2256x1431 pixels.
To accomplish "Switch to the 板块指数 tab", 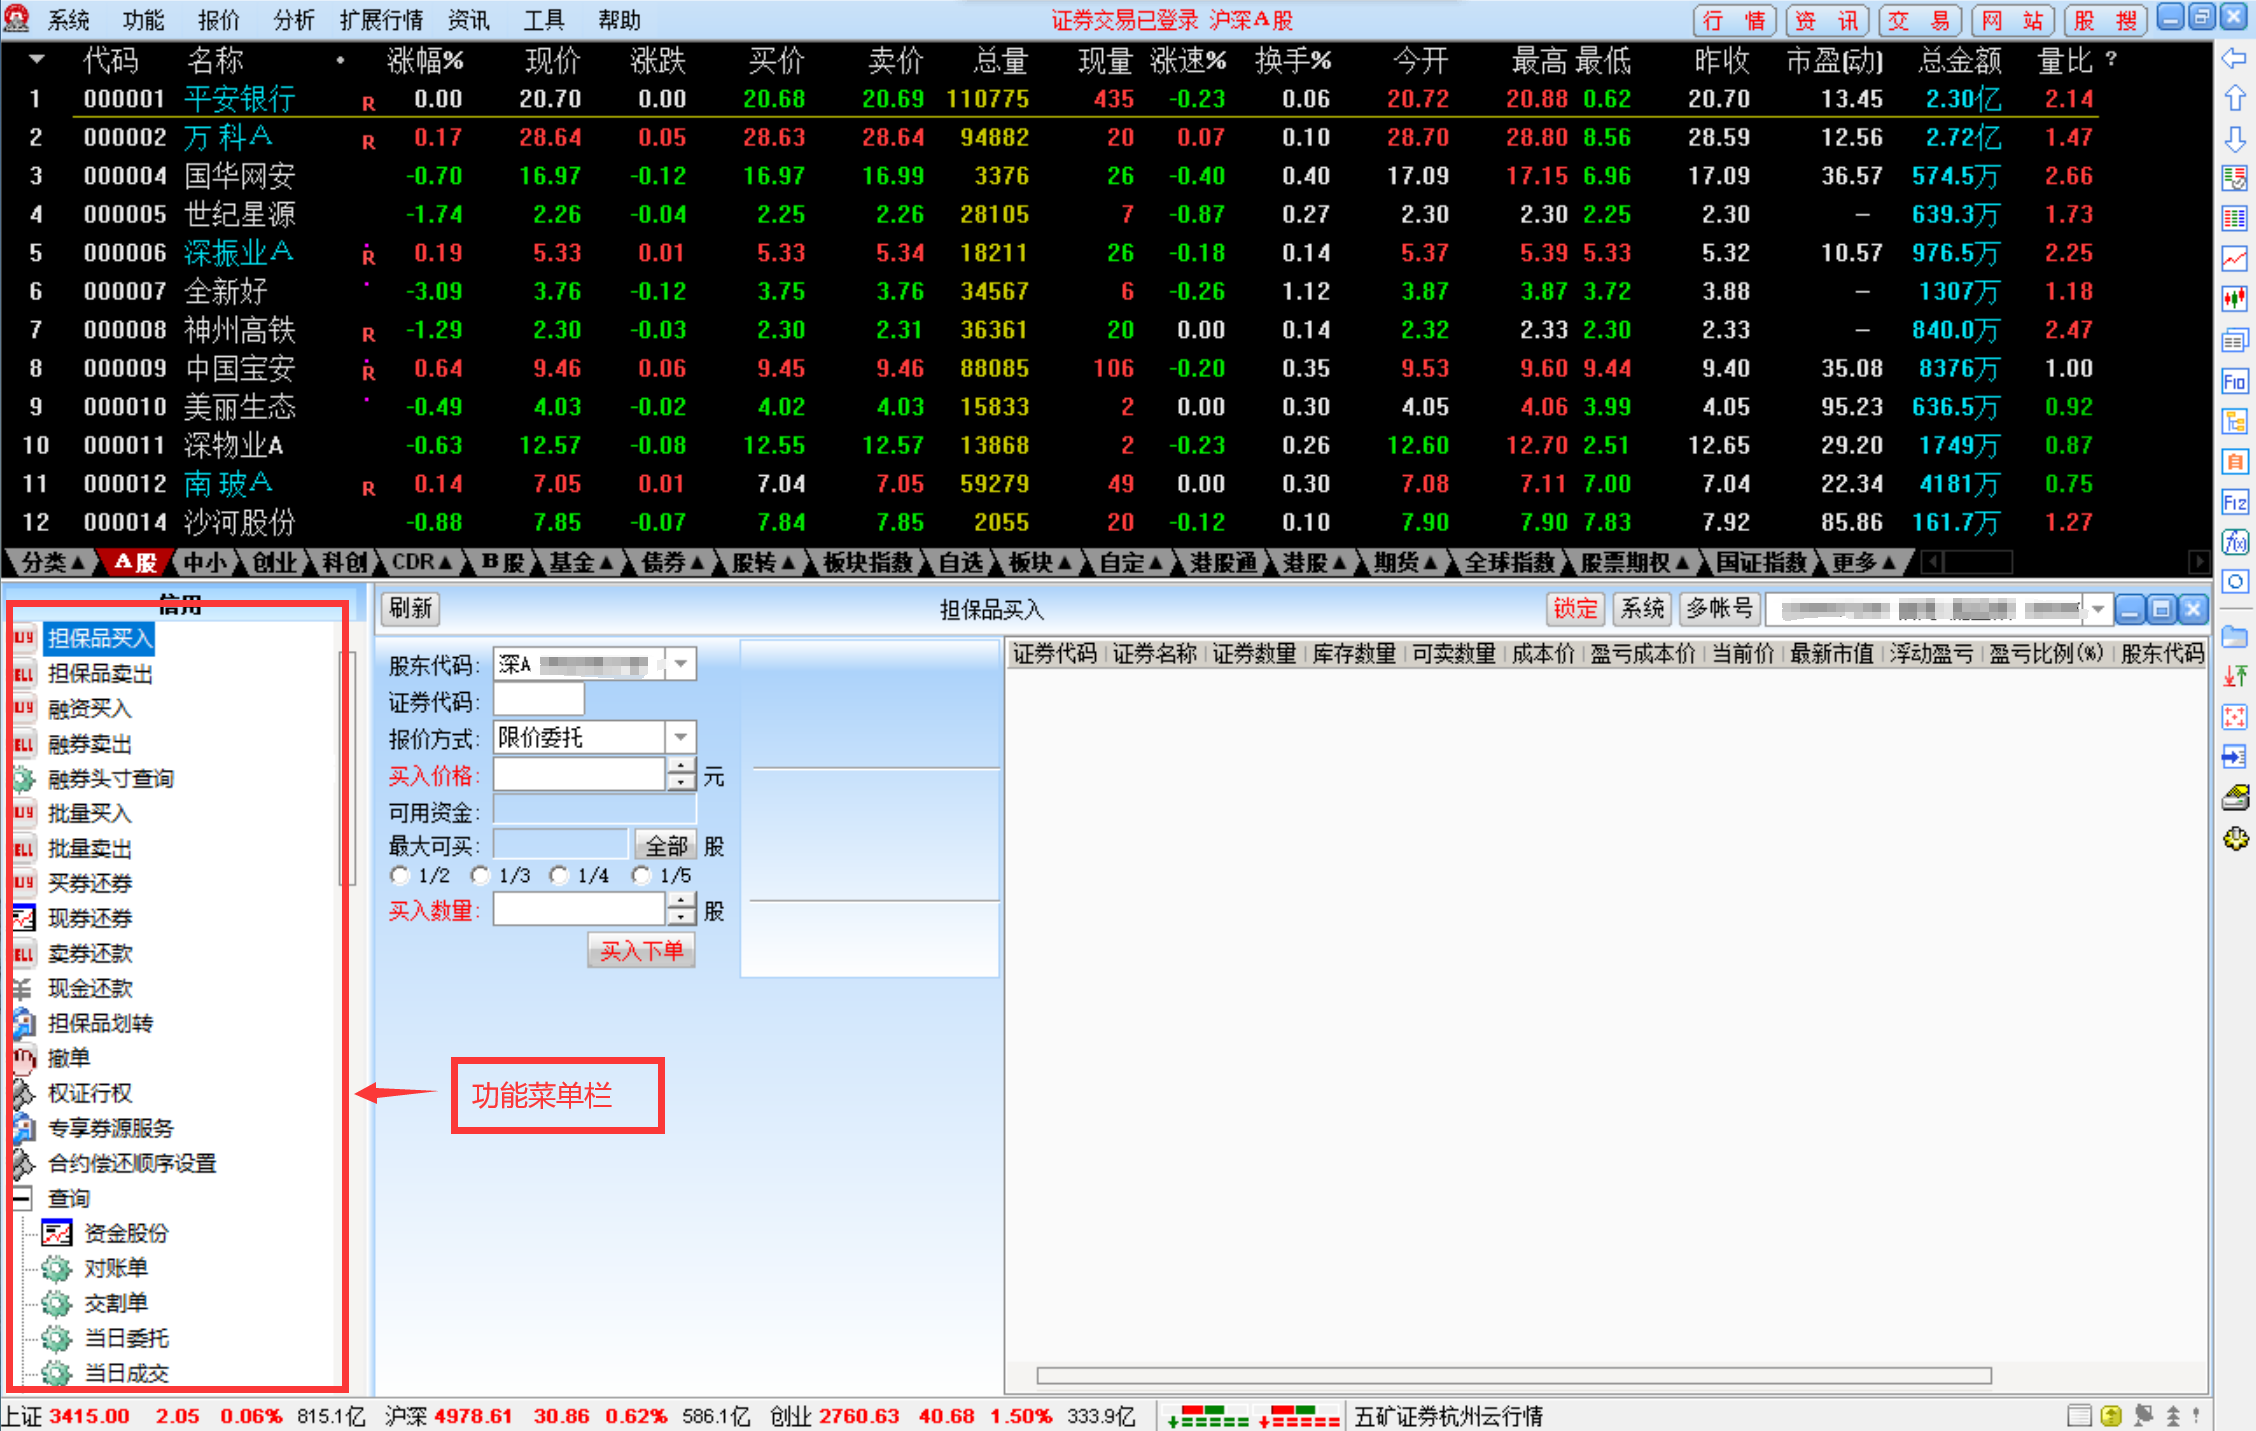I will click(867, 563).
